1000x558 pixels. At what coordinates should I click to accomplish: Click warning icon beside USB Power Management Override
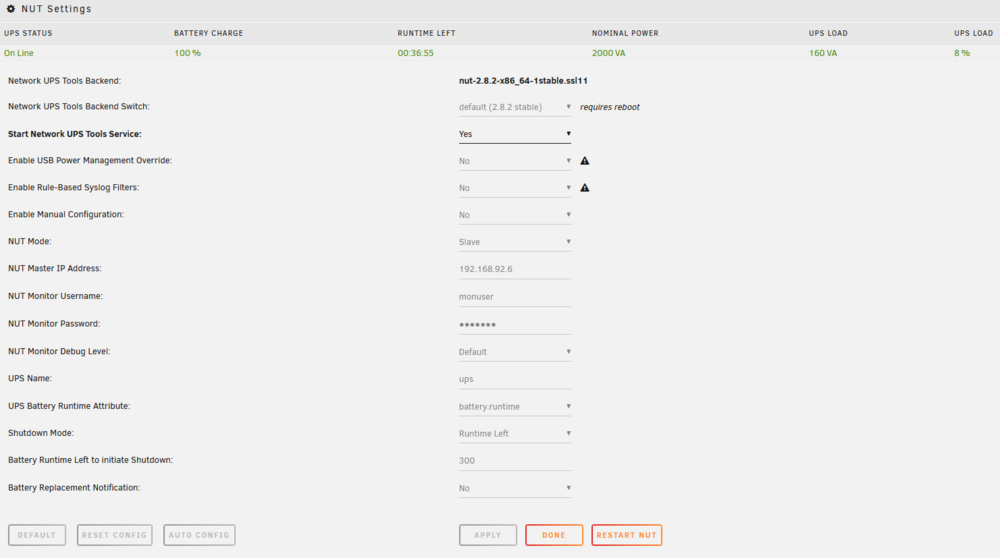pyautogui.click(x=585, y=161)
